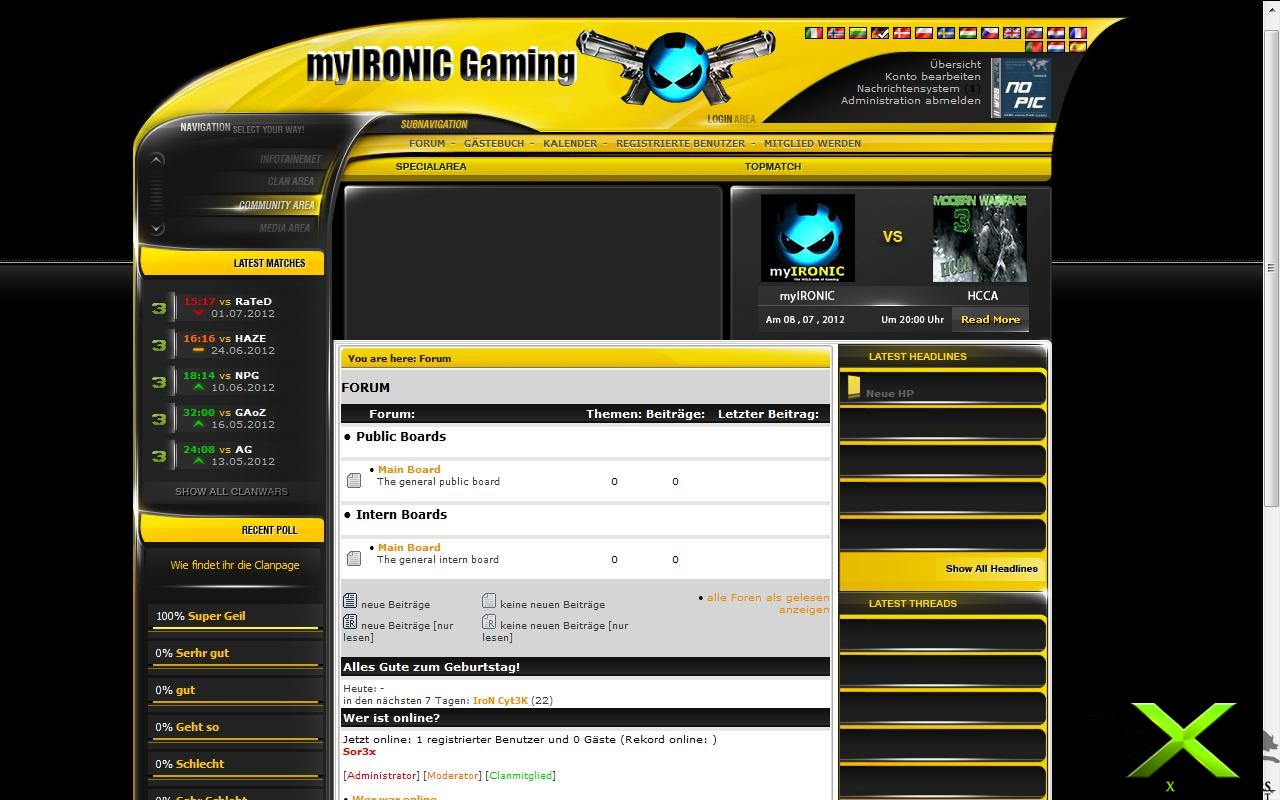Click Show All Headlines button
This screenshot has width=1280, height=800.
coord(992,568)
